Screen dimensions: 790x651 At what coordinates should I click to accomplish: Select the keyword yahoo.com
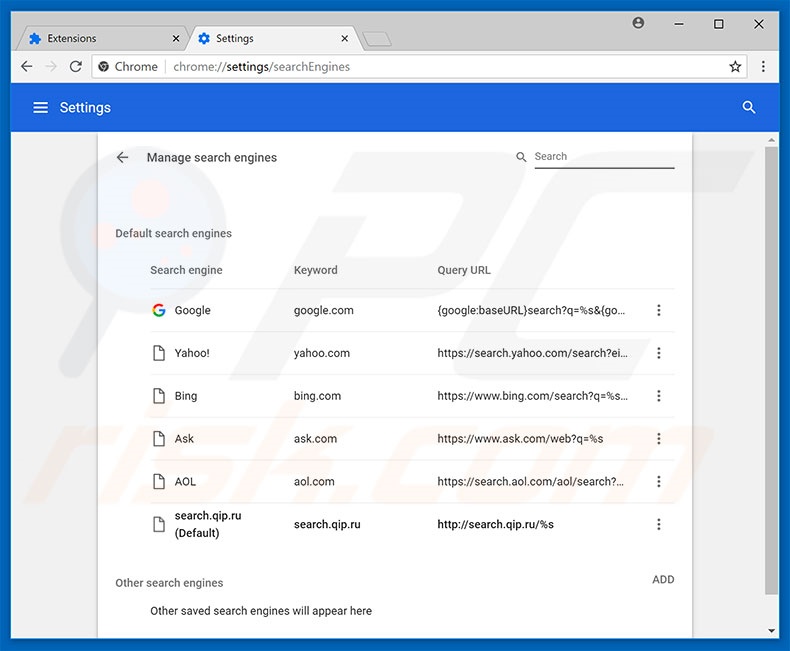(x=322, y=353)
